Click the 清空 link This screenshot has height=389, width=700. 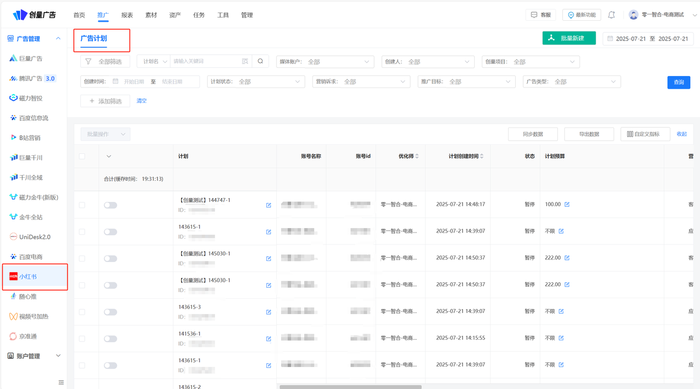(x=142, y=101)
